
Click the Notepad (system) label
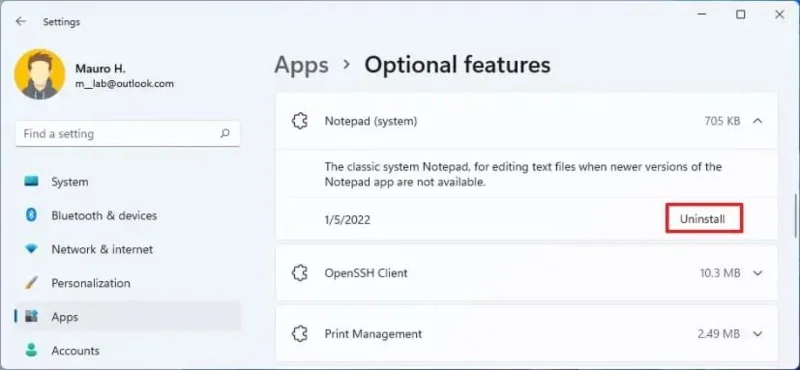pos(371,121)
